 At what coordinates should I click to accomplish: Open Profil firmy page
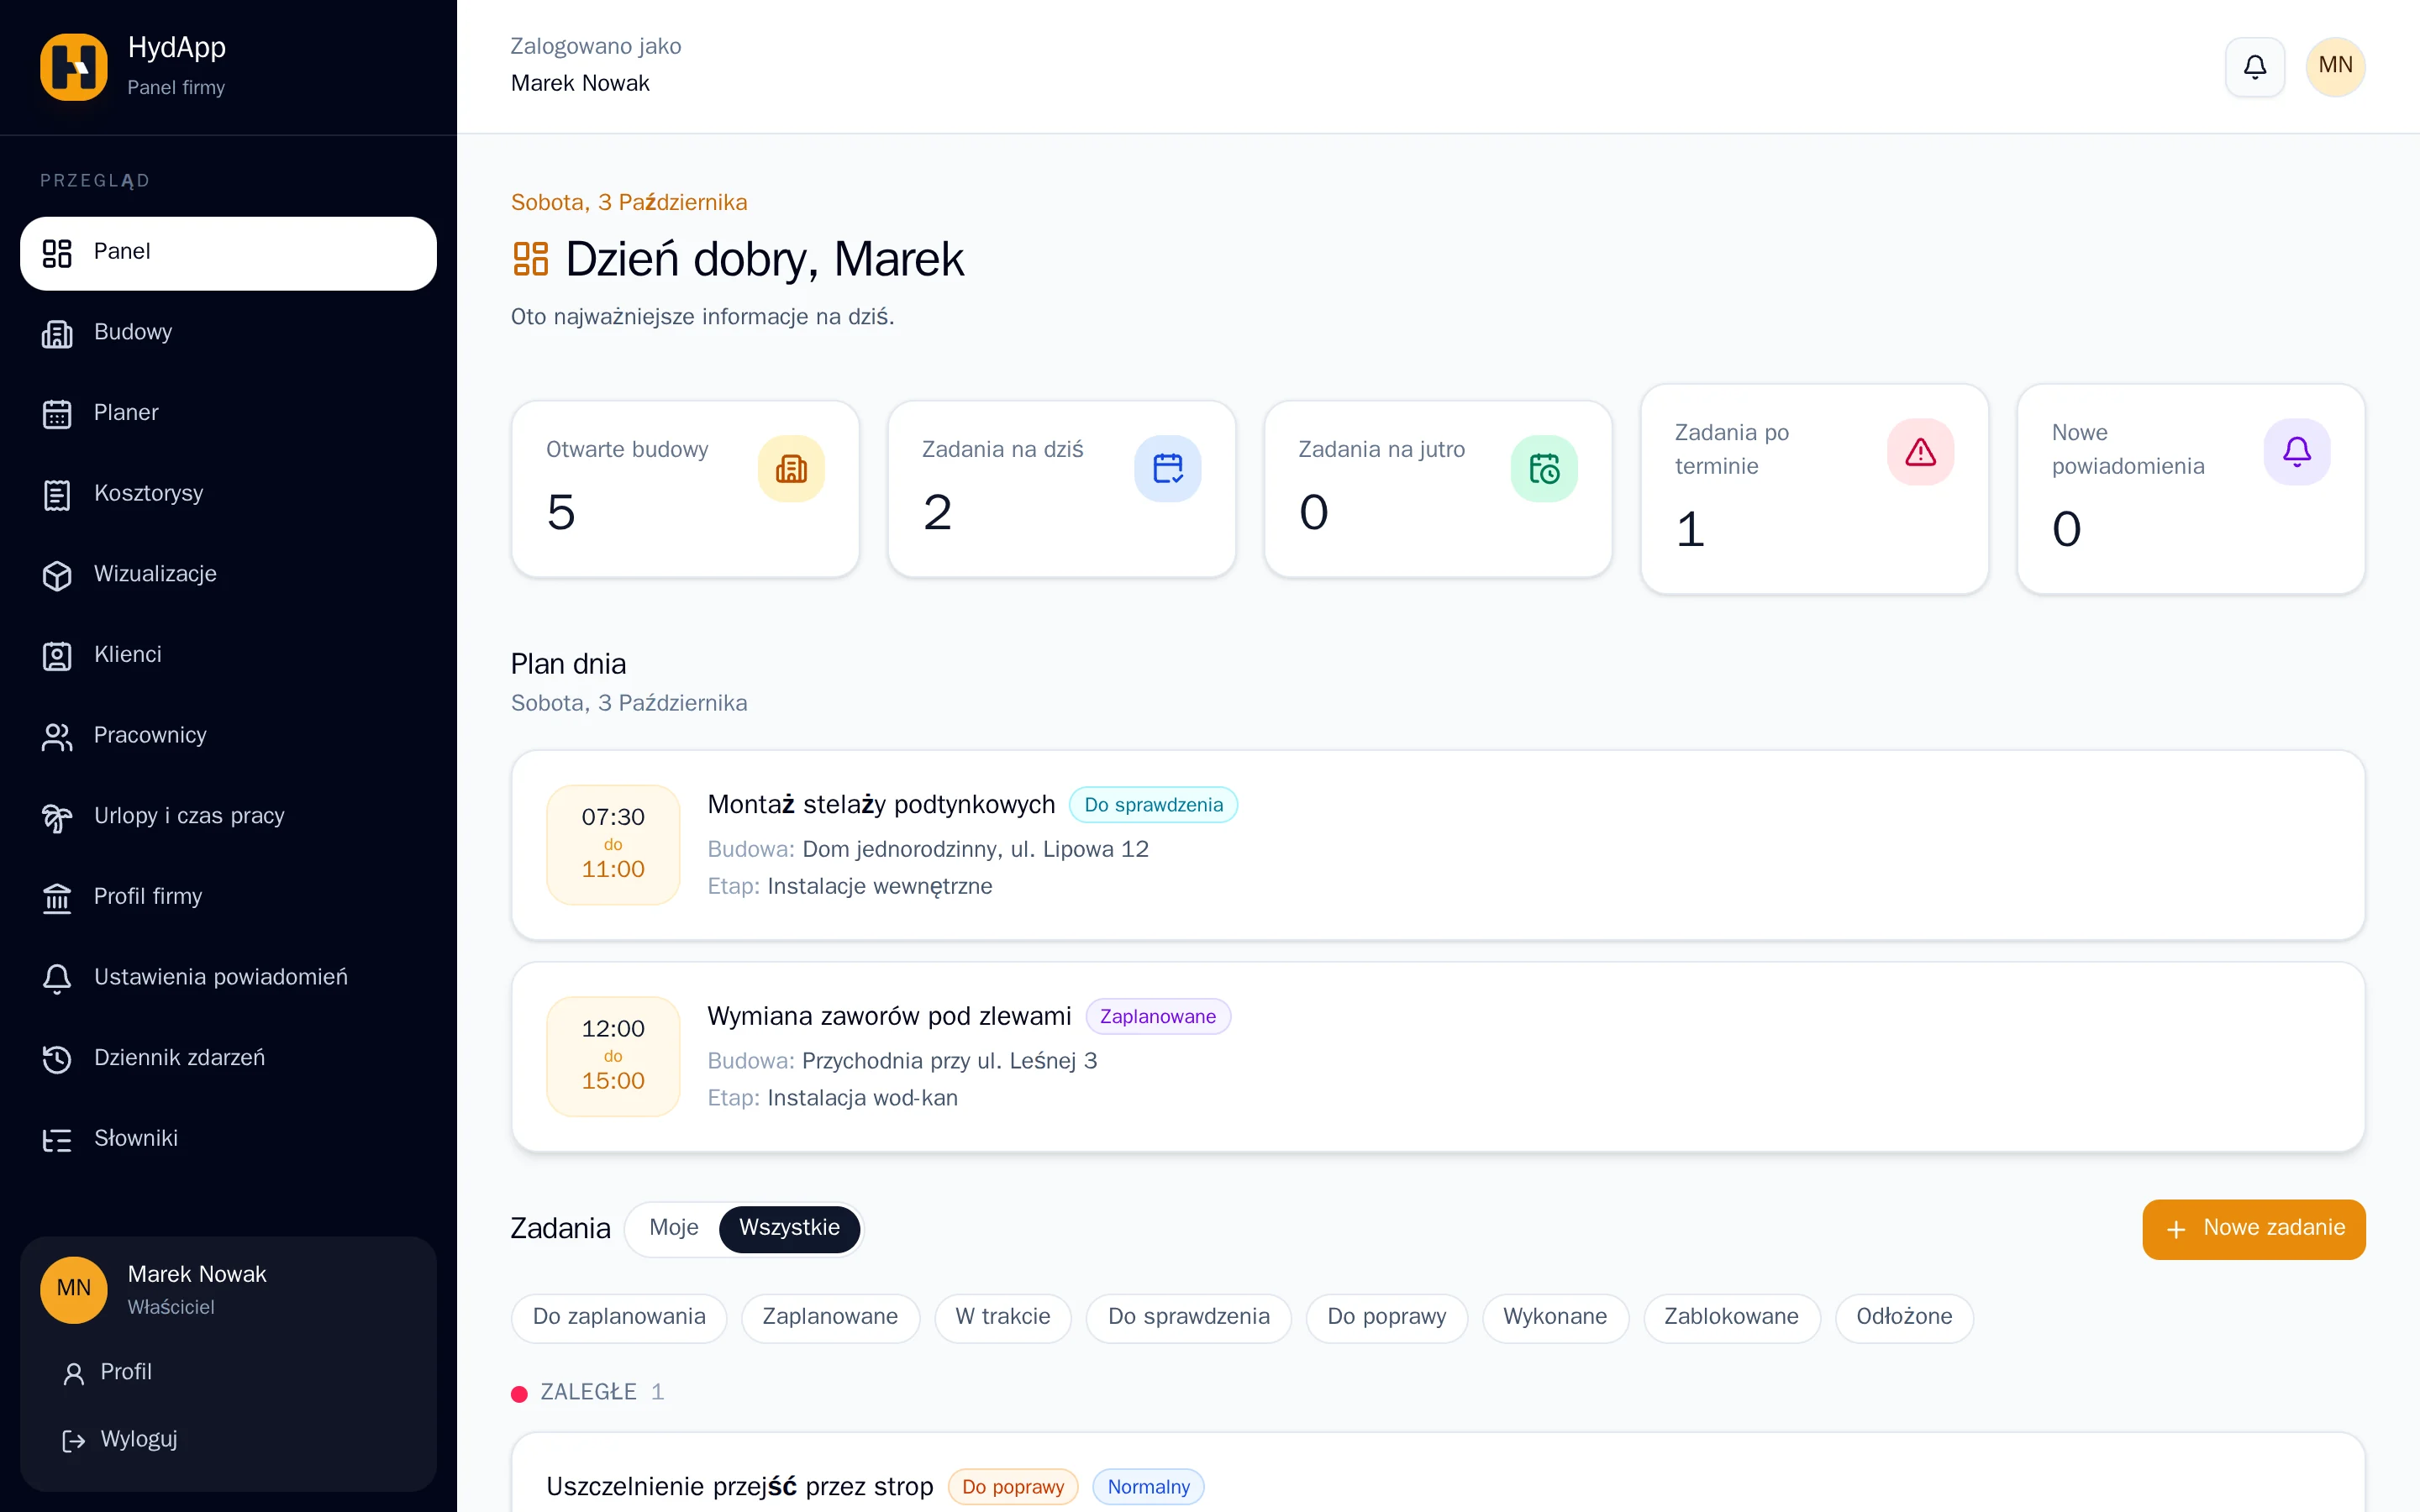click(x=228, y=897)
